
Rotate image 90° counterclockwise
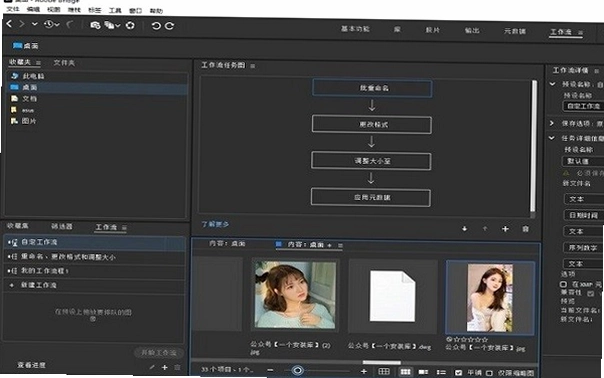(x=156, y=26)
